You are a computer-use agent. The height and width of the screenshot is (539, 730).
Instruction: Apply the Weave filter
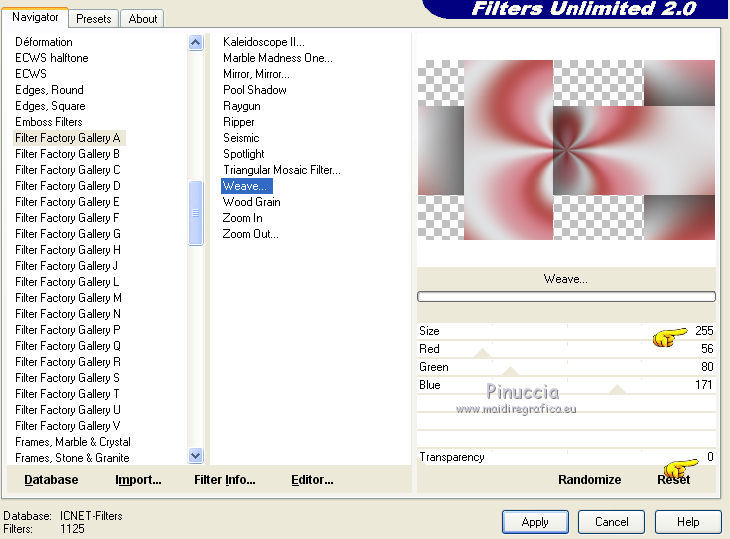(535, 522)
